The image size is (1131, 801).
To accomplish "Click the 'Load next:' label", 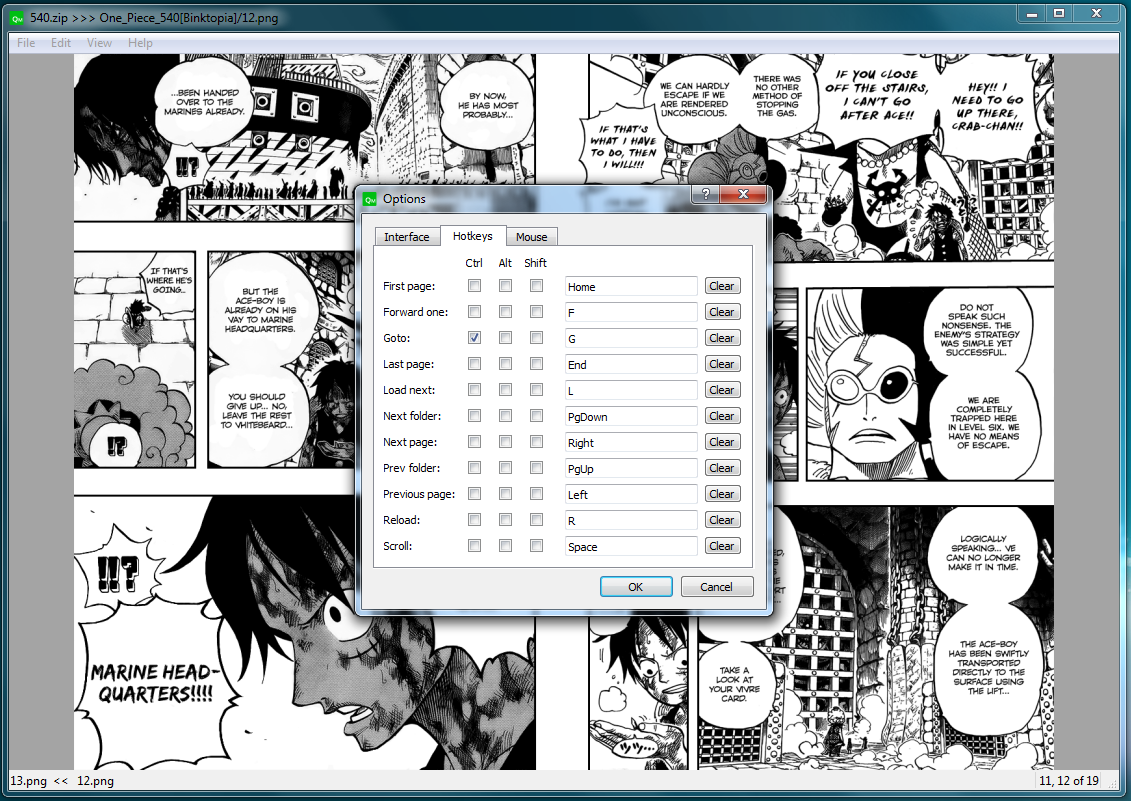I will click(409, 390).
